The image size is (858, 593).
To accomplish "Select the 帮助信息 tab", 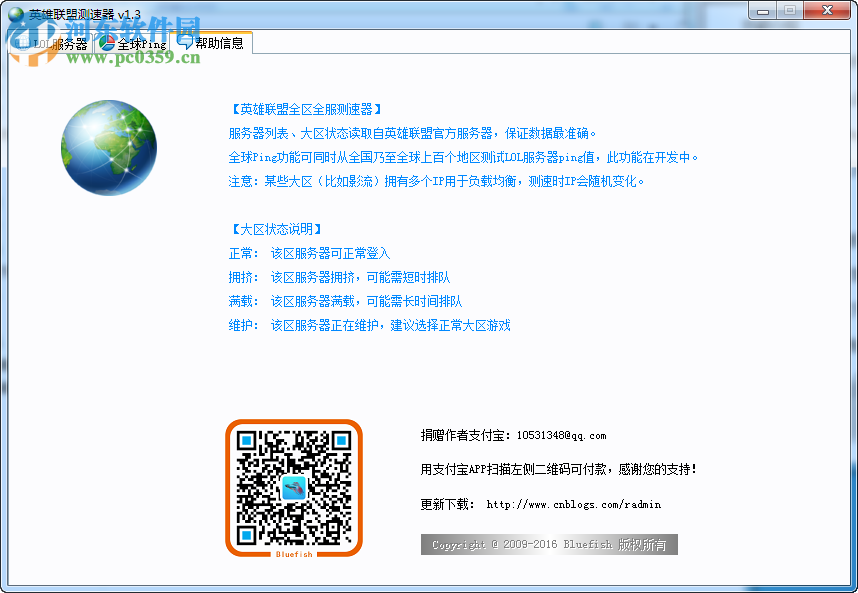I will click(x=218, y=44).
